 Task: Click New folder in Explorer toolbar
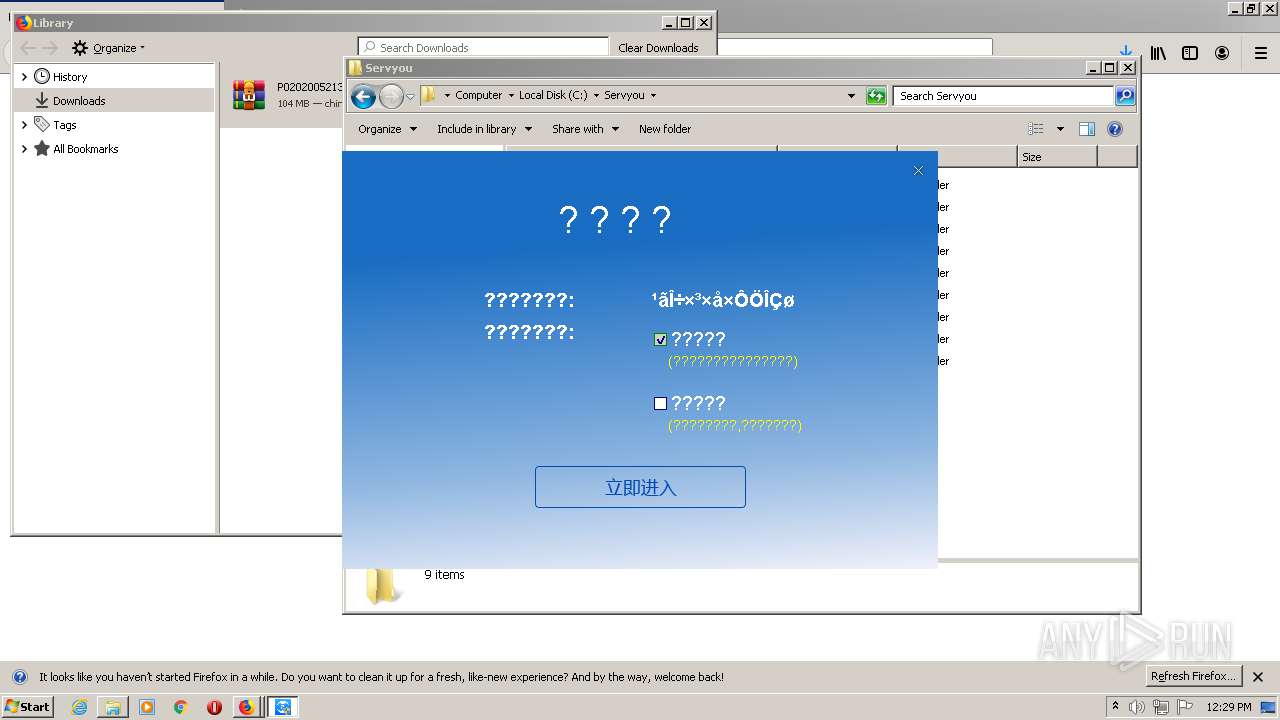click(665, 129)
